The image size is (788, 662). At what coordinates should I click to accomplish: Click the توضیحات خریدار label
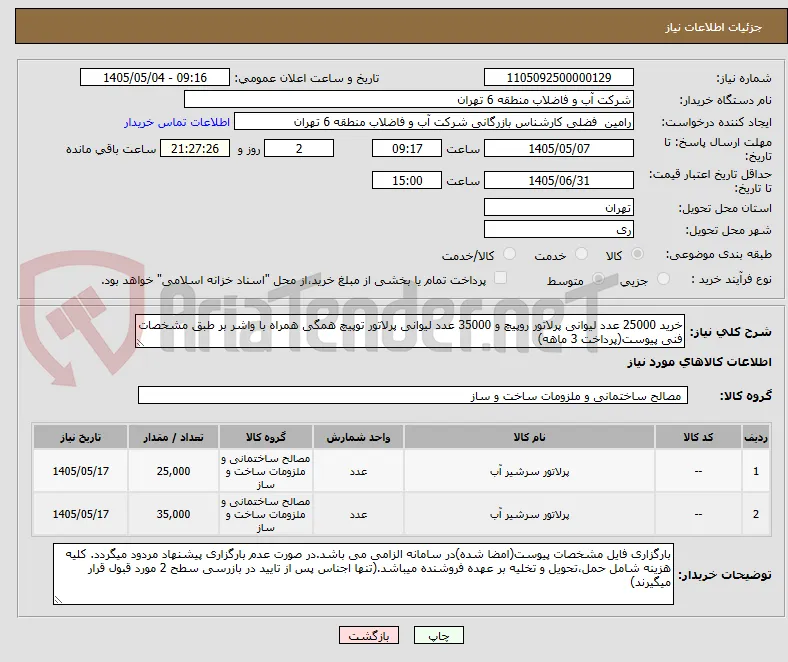coord(725,575)
